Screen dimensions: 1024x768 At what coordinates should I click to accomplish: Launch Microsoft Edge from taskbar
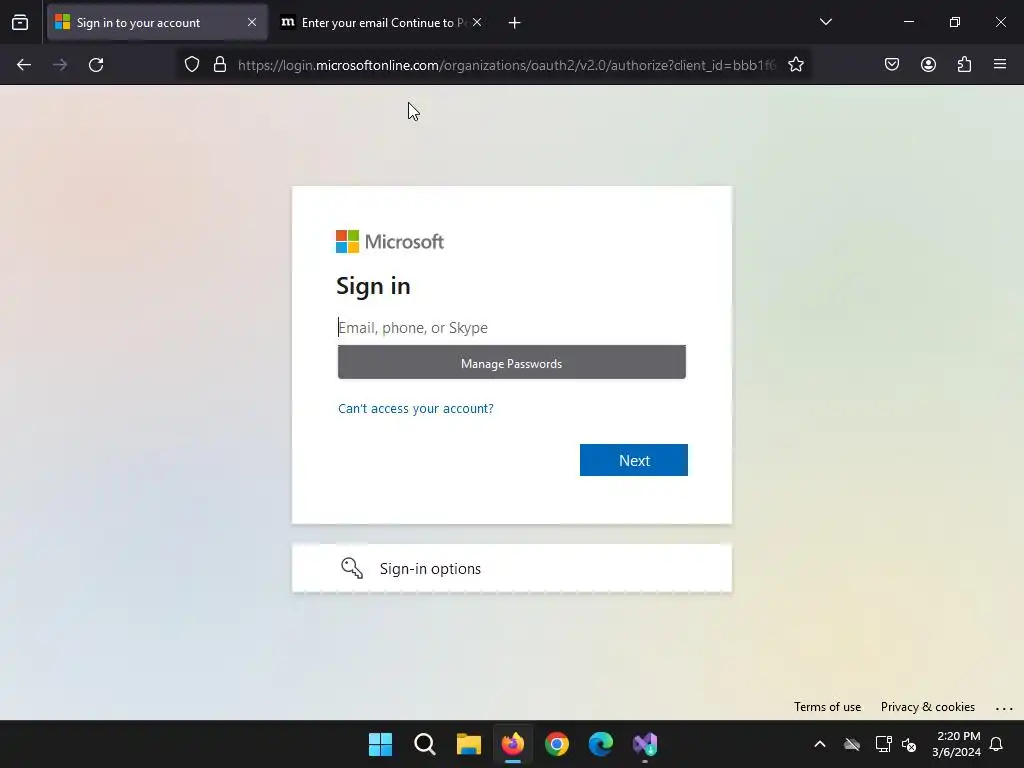click(601, 744)
